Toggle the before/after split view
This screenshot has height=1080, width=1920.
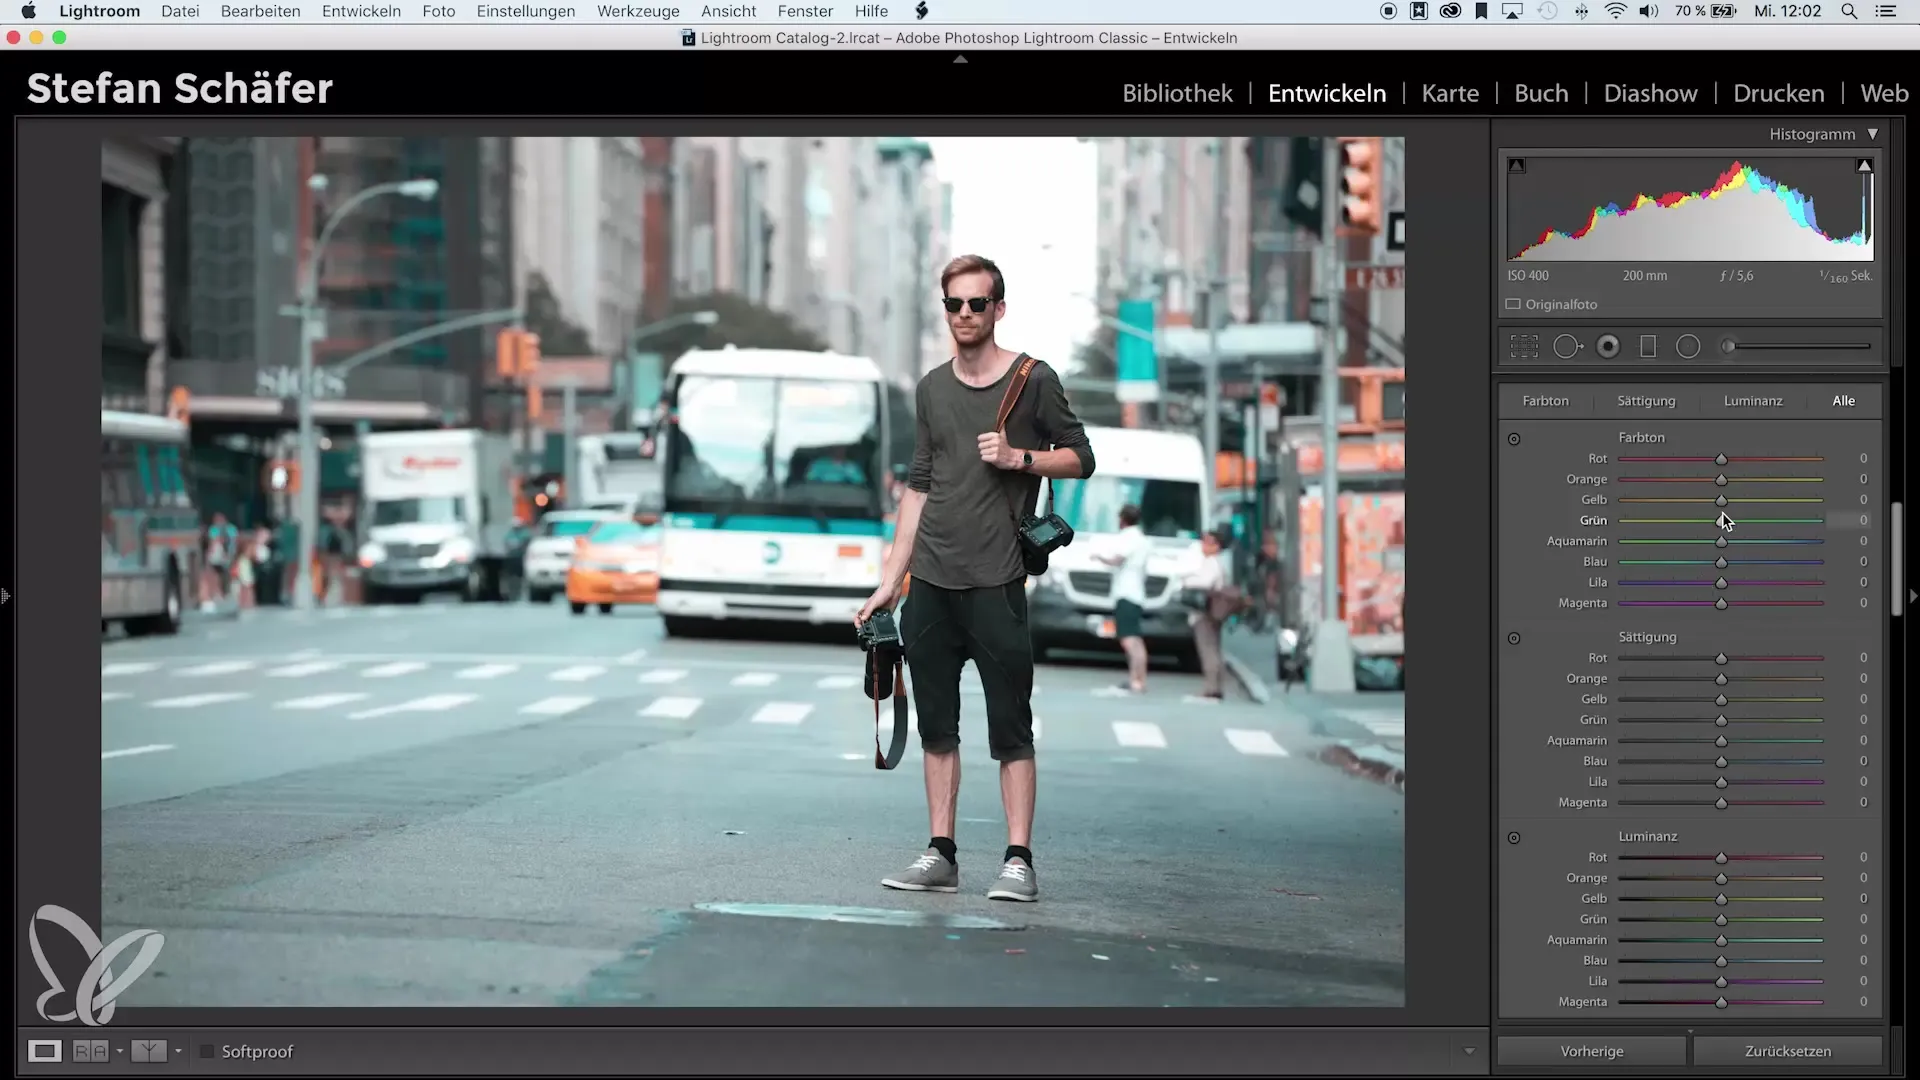[x=149, y=1052]
